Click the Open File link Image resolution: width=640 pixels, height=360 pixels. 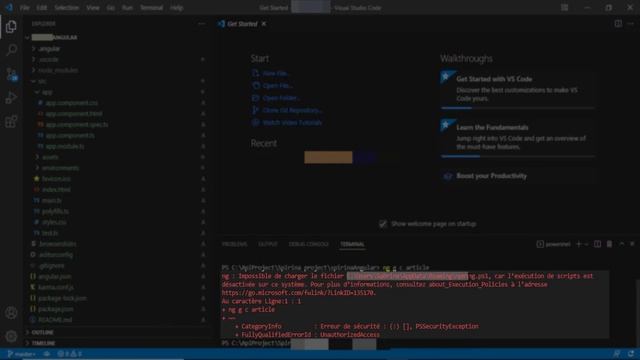[273, 86]
